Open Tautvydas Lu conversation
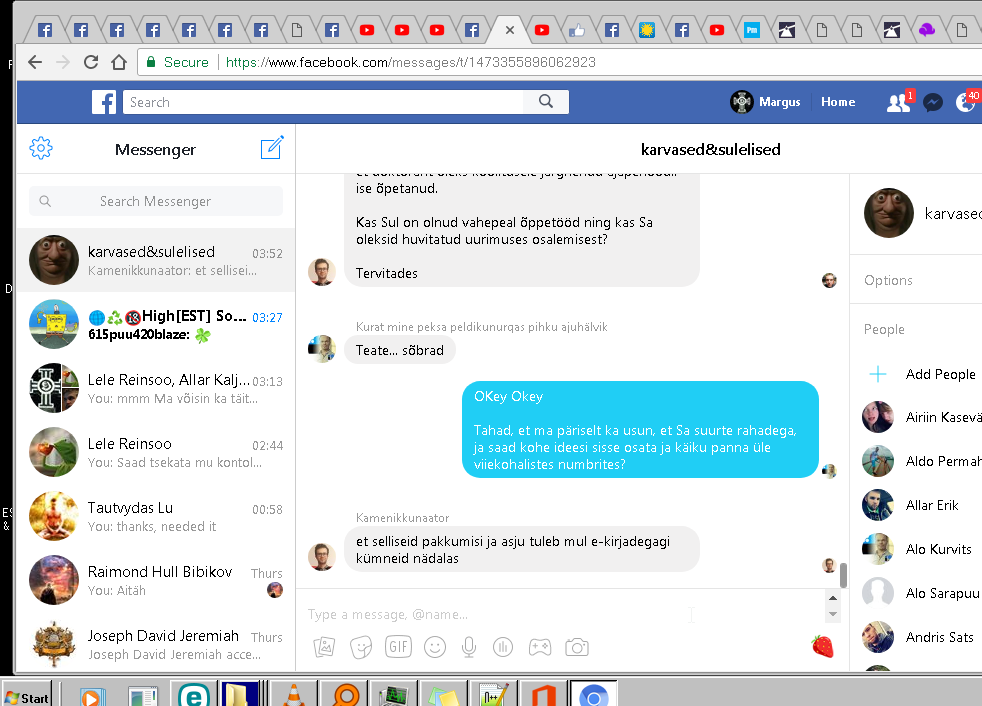982x706 pixels. (155, 516)
